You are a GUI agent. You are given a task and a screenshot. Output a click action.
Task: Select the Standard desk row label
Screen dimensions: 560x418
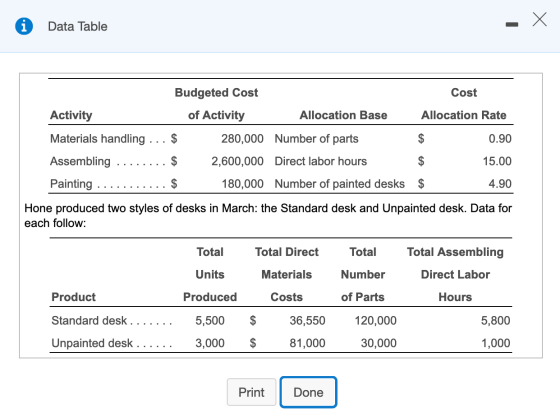(89, 320)
